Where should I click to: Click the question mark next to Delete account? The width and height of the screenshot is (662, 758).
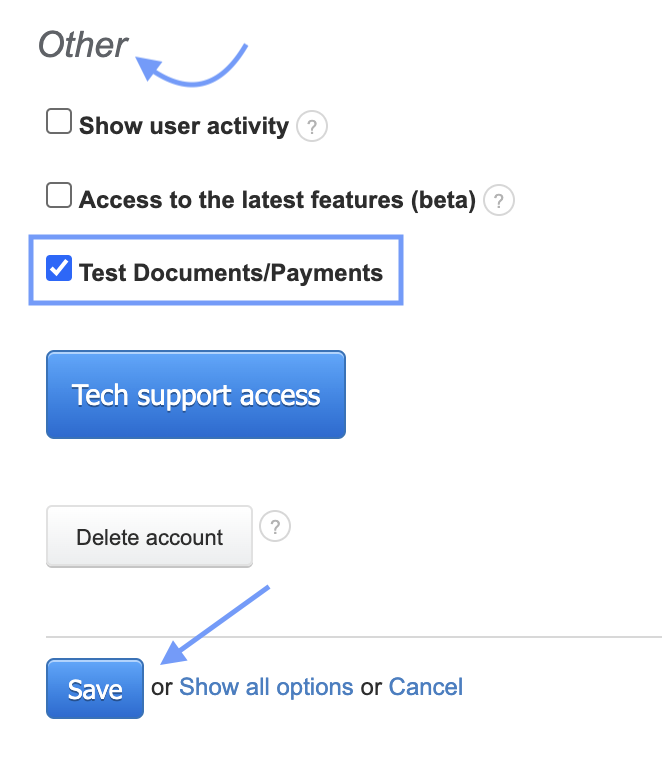(274, 526)
